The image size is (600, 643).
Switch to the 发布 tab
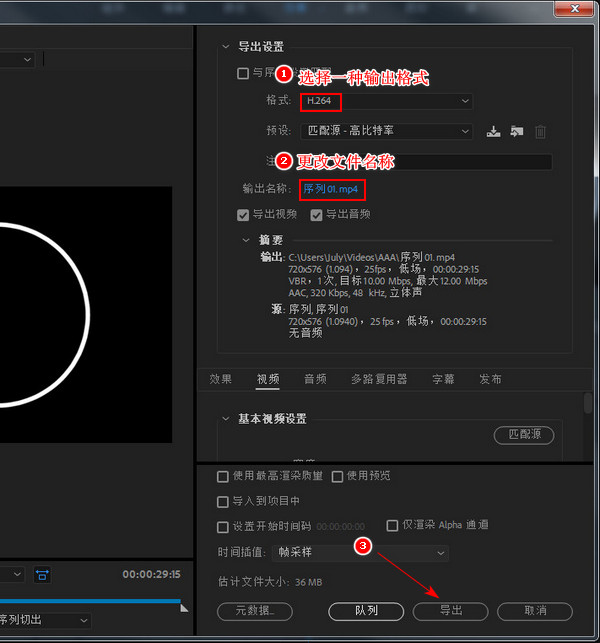click(490, 379)
